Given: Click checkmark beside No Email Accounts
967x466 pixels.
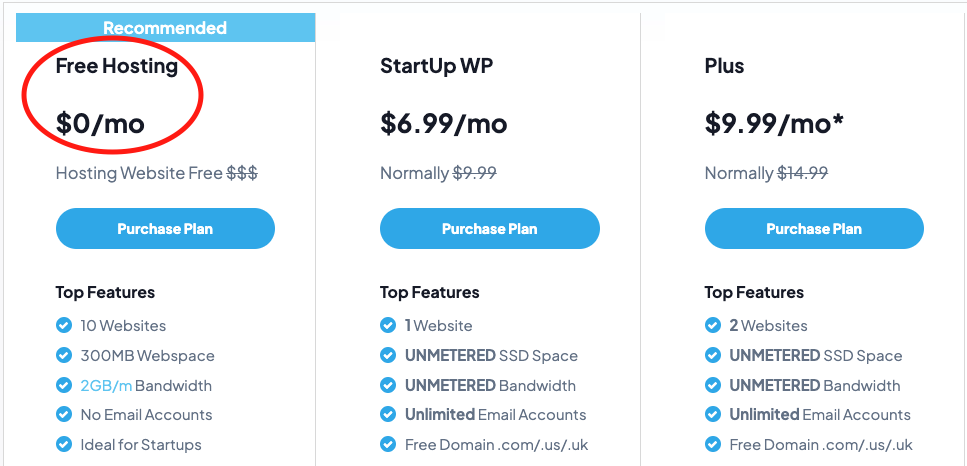Looking at the screenshot, I should click(x=64, y=414).
